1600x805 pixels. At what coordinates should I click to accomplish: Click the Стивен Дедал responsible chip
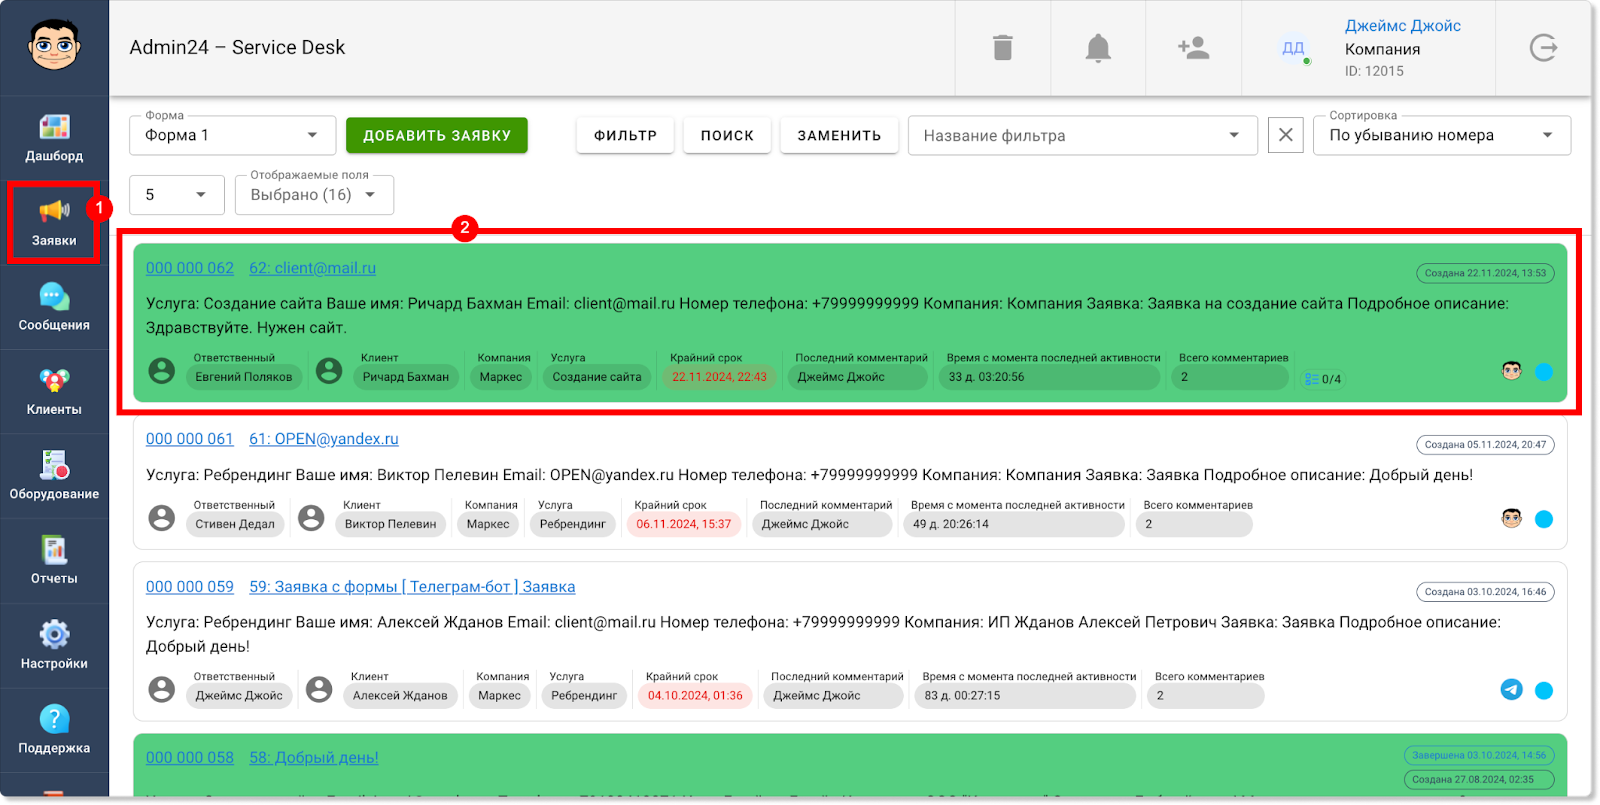pyautogui.click(x=235, y=524)
